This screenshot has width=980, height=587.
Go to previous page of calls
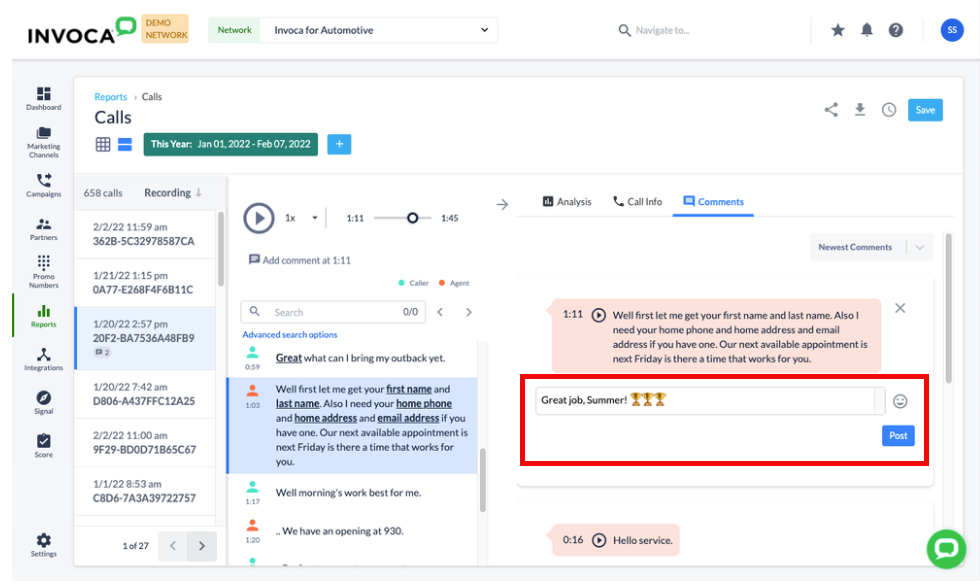point(172,546)
